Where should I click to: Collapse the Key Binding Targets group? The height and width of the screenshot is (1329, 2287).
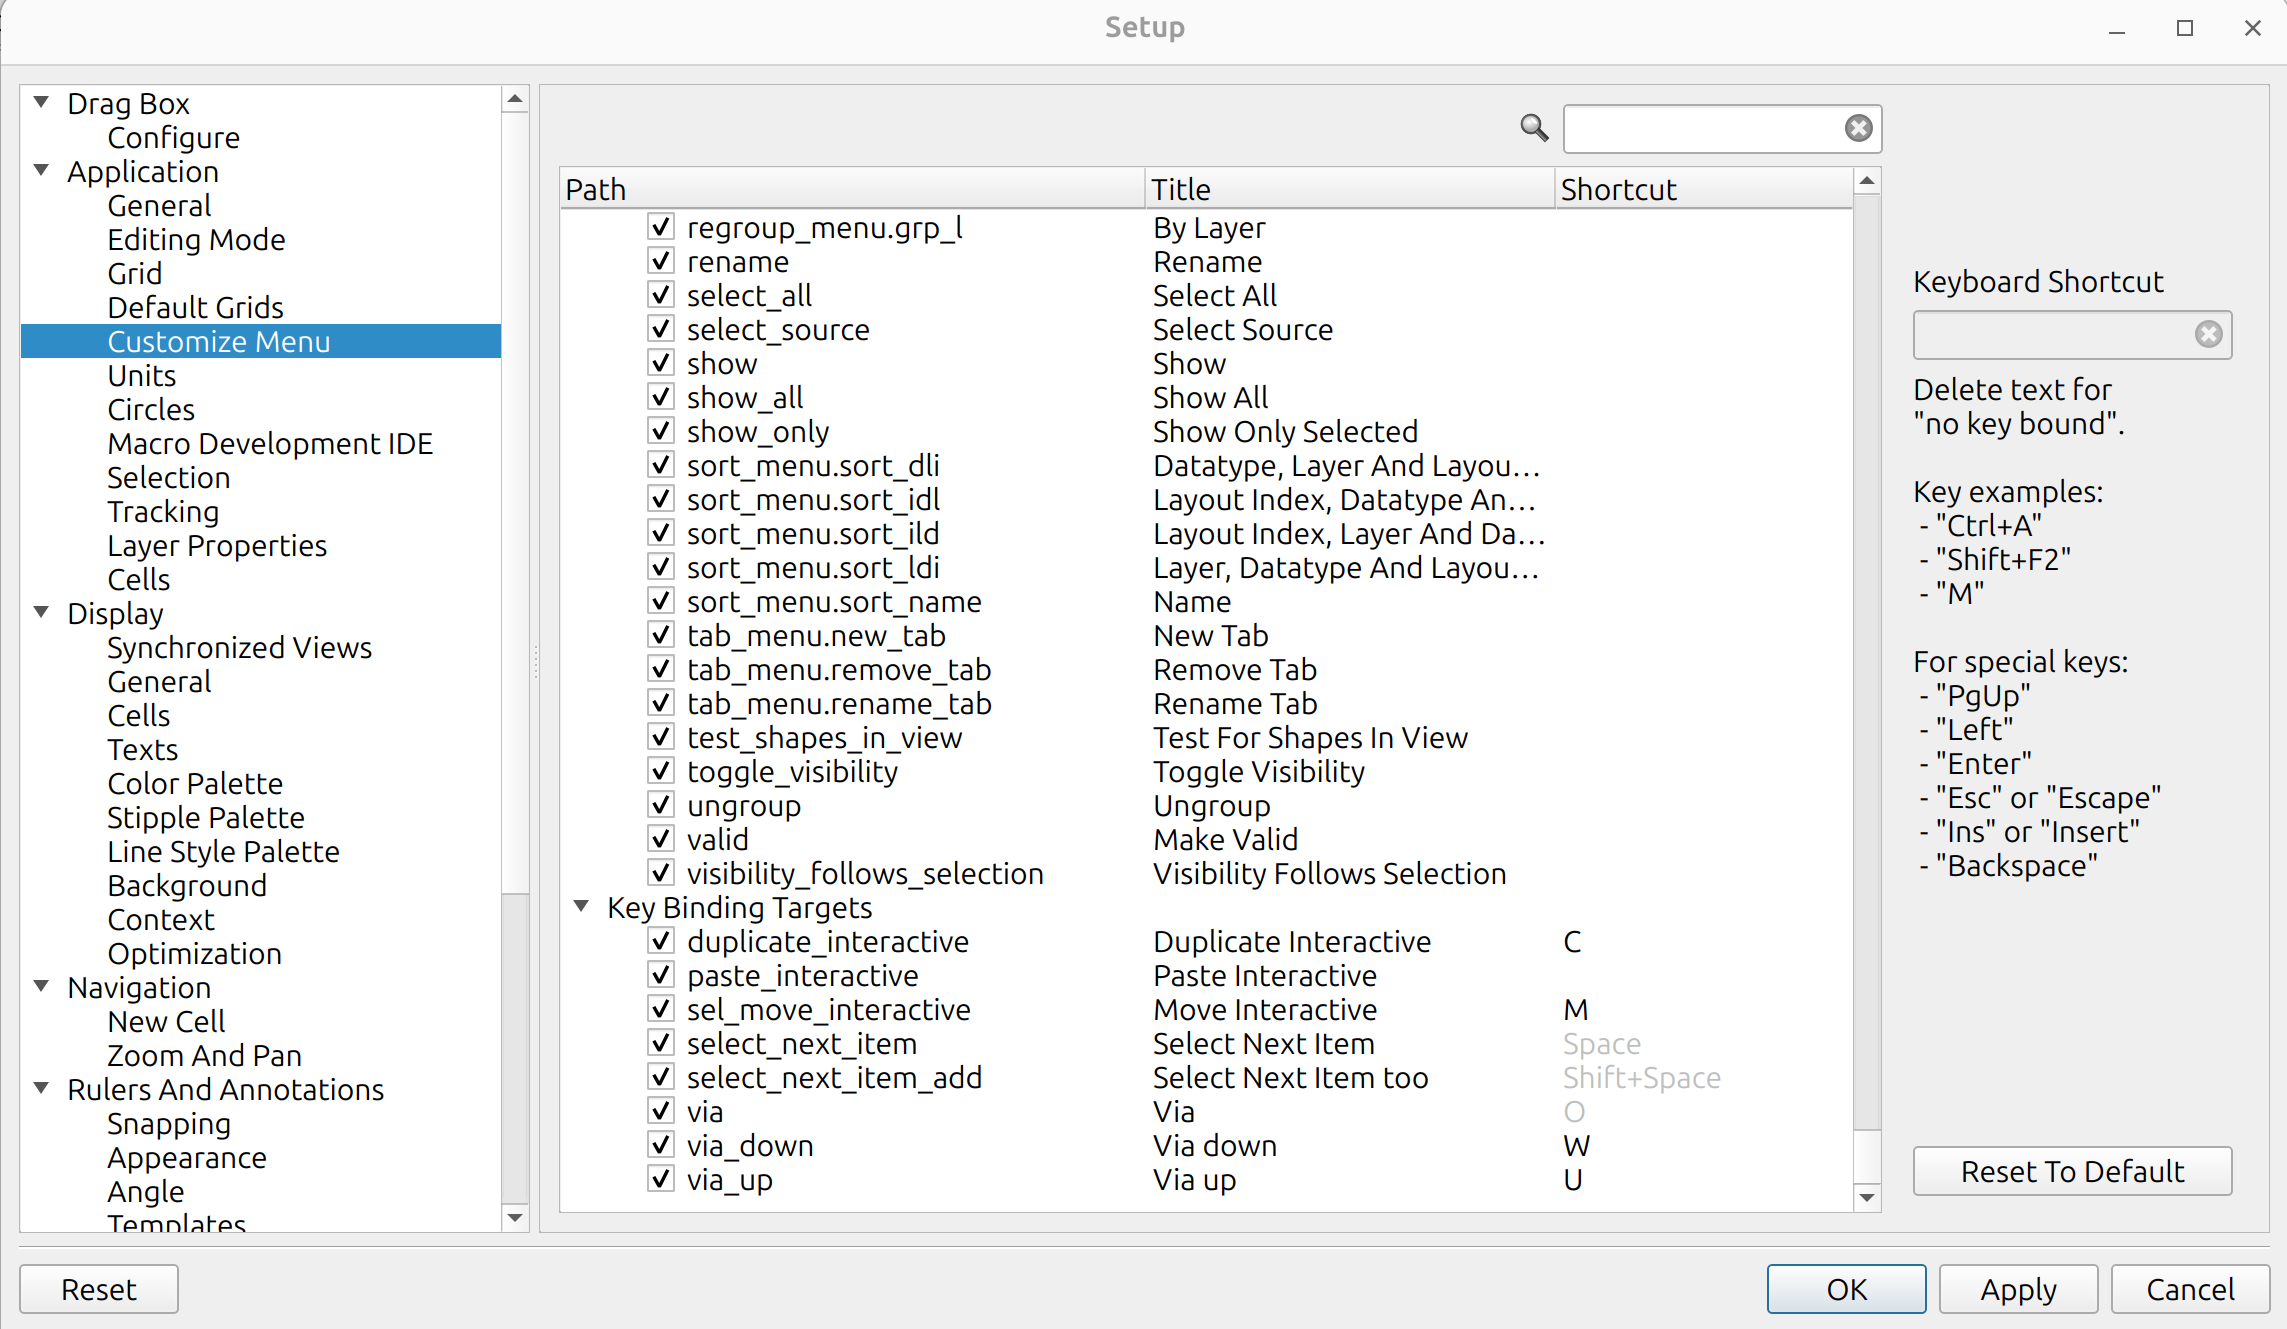coord(581,906)
